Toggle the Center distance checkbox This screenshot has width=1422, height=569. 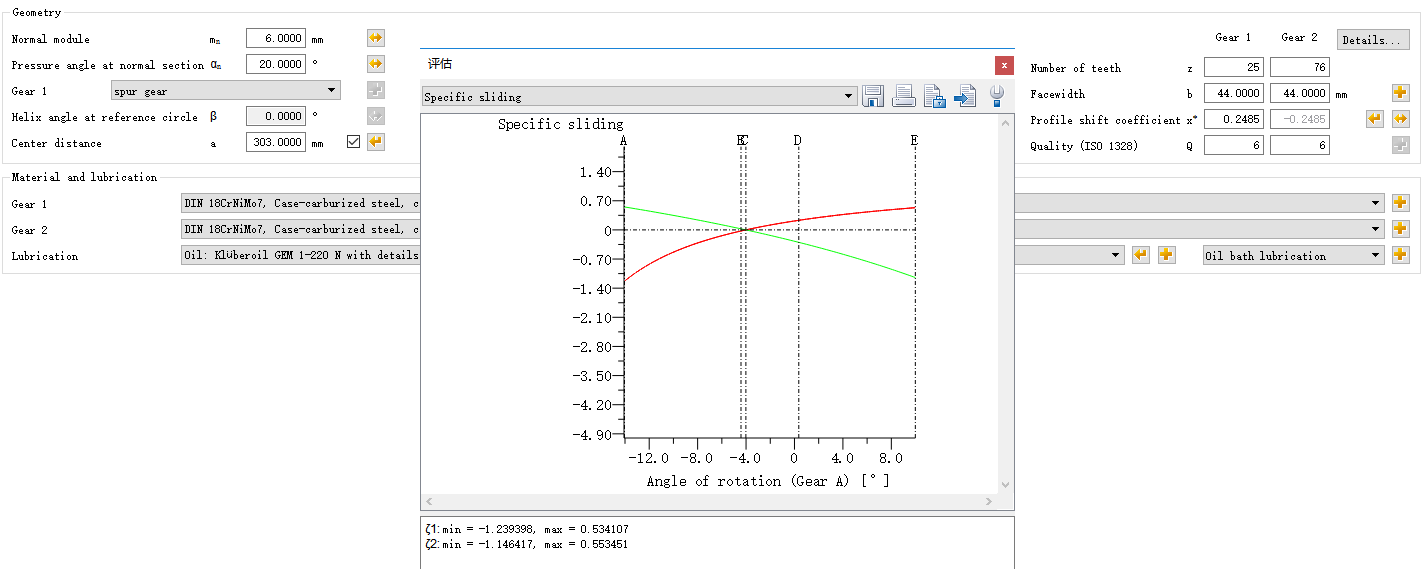pos(353,142)
